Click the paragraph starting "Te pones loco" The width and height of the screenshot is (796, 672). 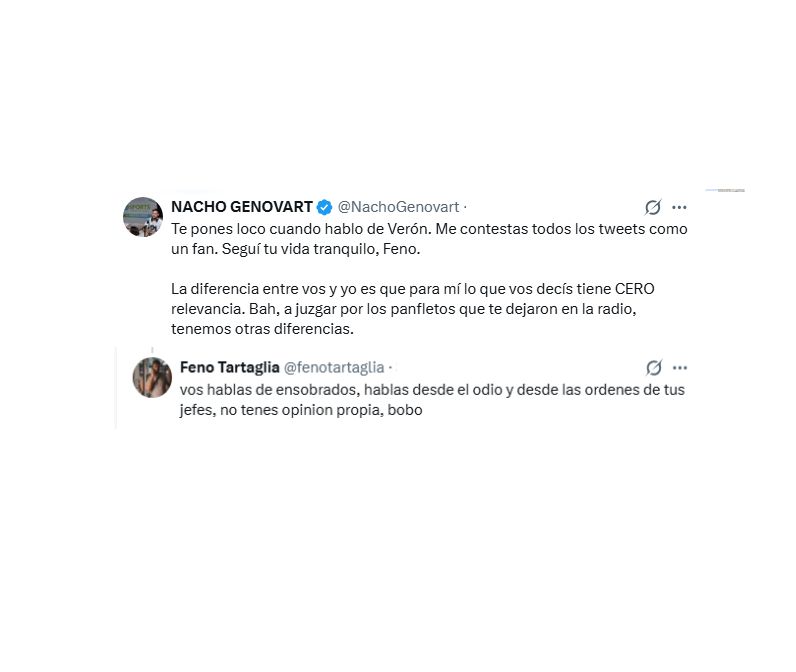(x=429, y=239)
